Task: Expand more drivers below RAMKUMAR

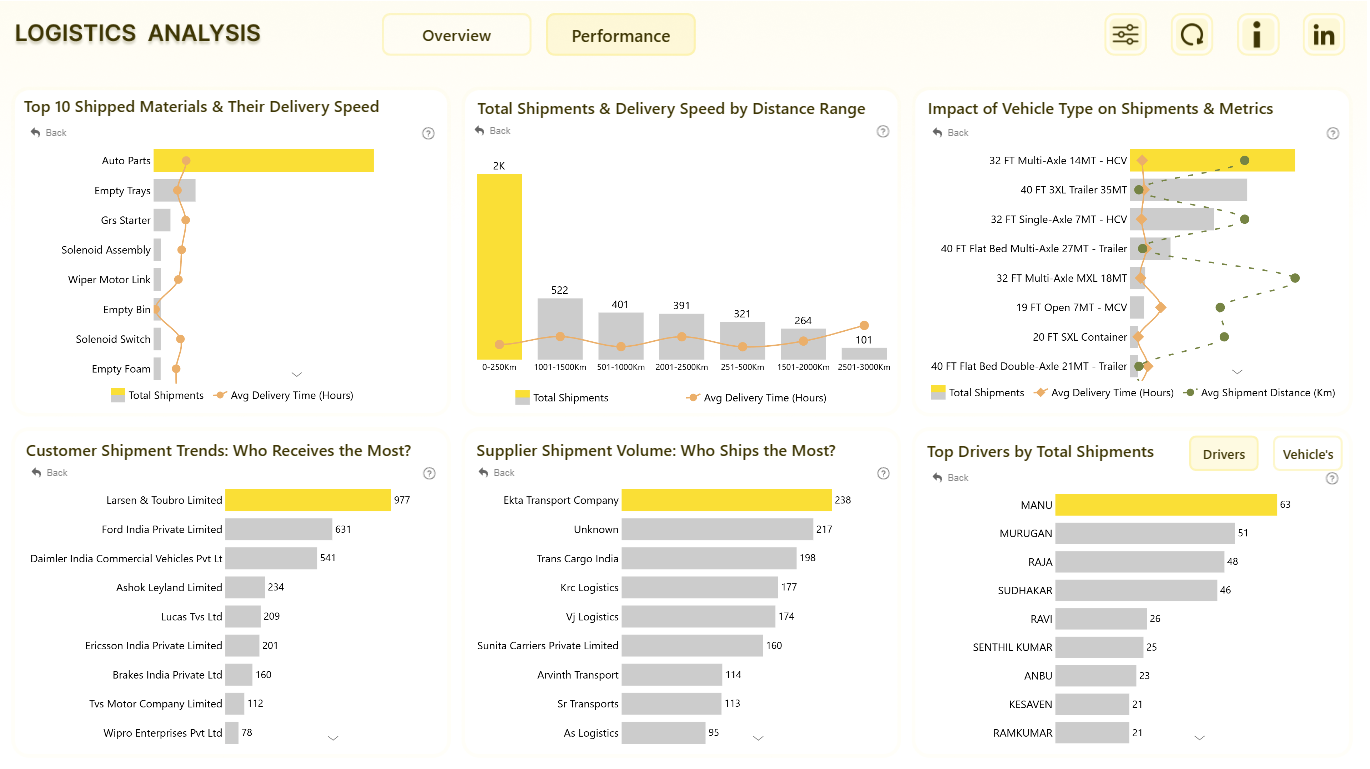Action: [x=1200, y=738]
